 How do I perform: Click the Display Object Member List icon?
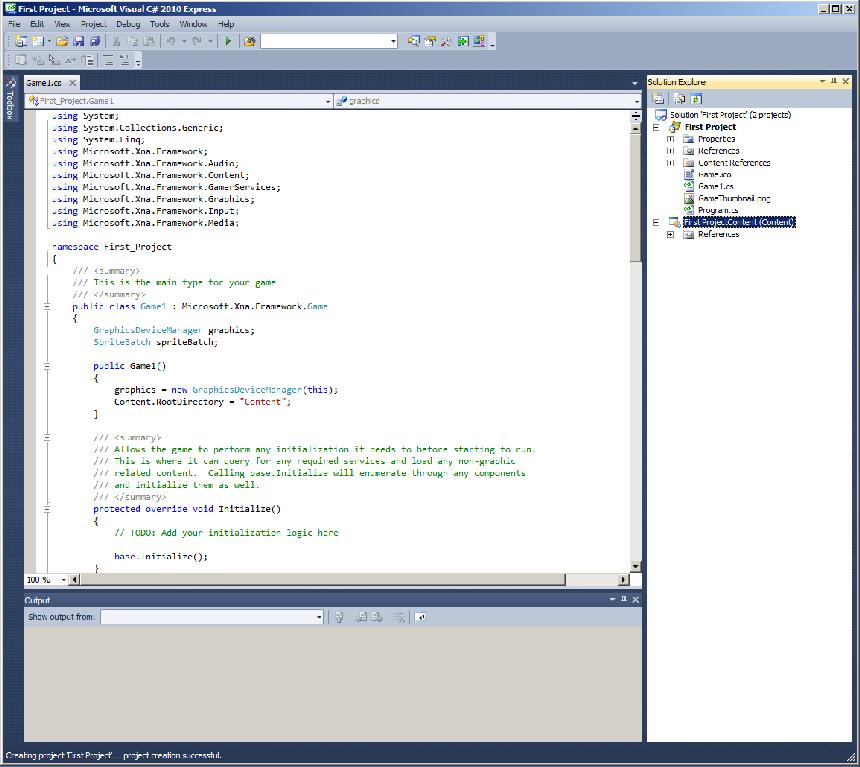point(21,60)
